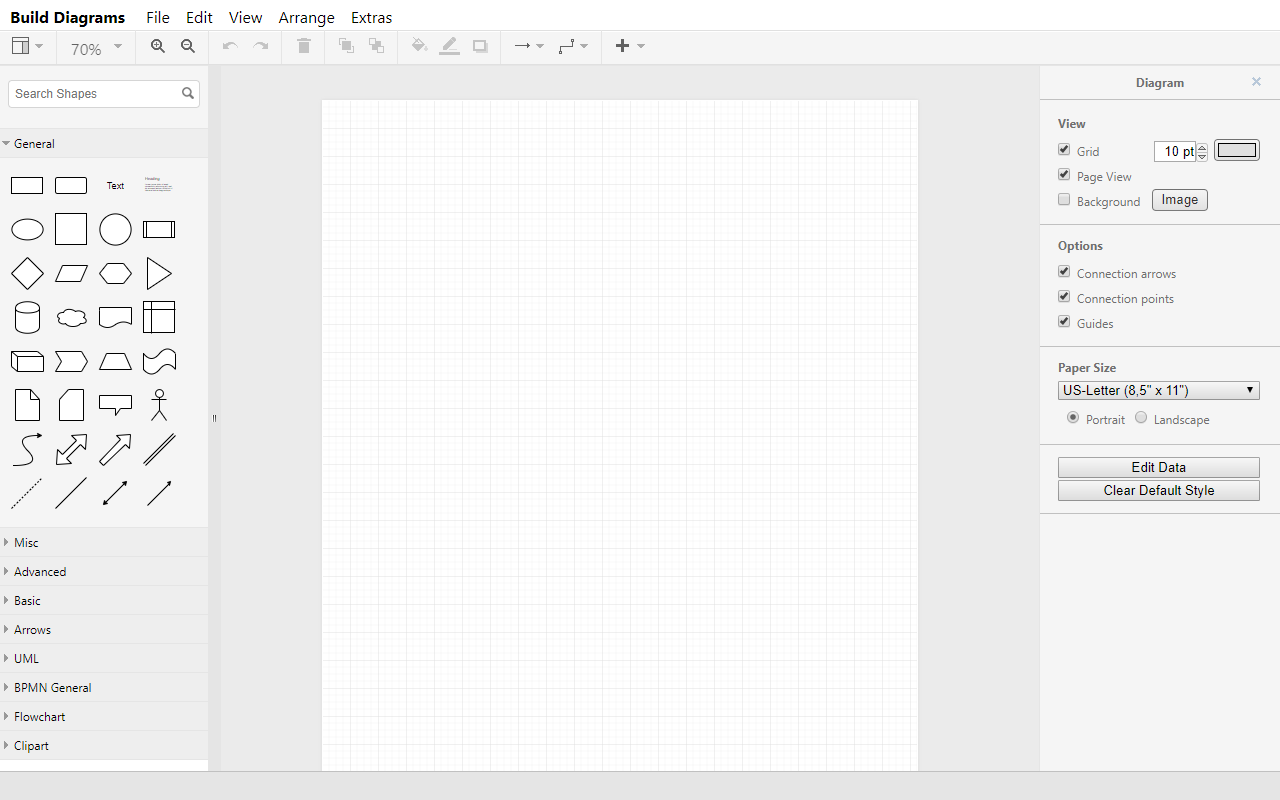Select the Diamond shape
This screenshot has height=800, width=1280.
click(27, 274)
